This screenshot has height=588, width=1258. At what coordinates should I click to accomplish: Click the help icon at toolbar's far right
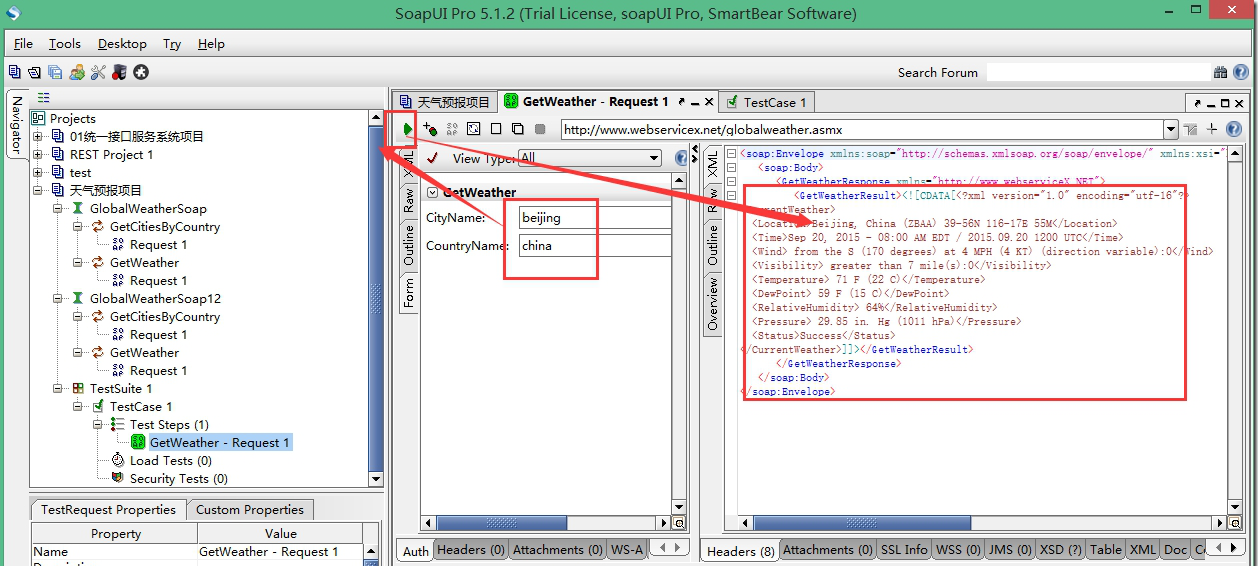click(x=1241, y=72)
